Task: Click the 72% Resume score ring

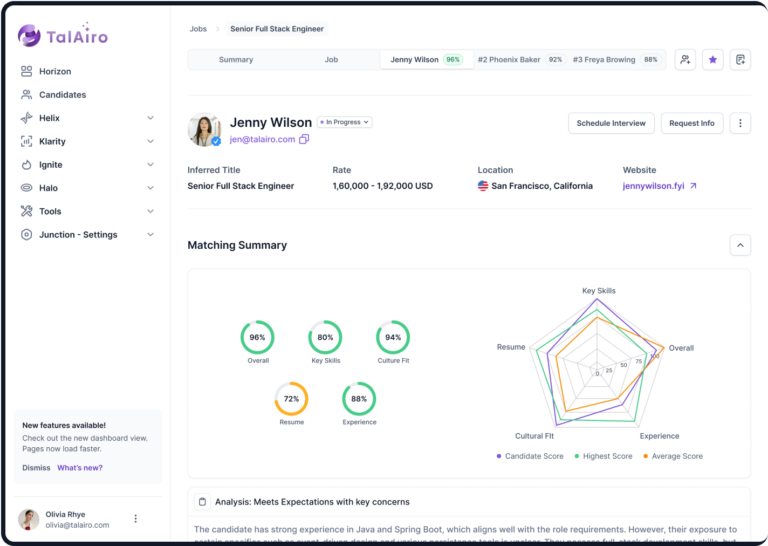Action: 291,399
